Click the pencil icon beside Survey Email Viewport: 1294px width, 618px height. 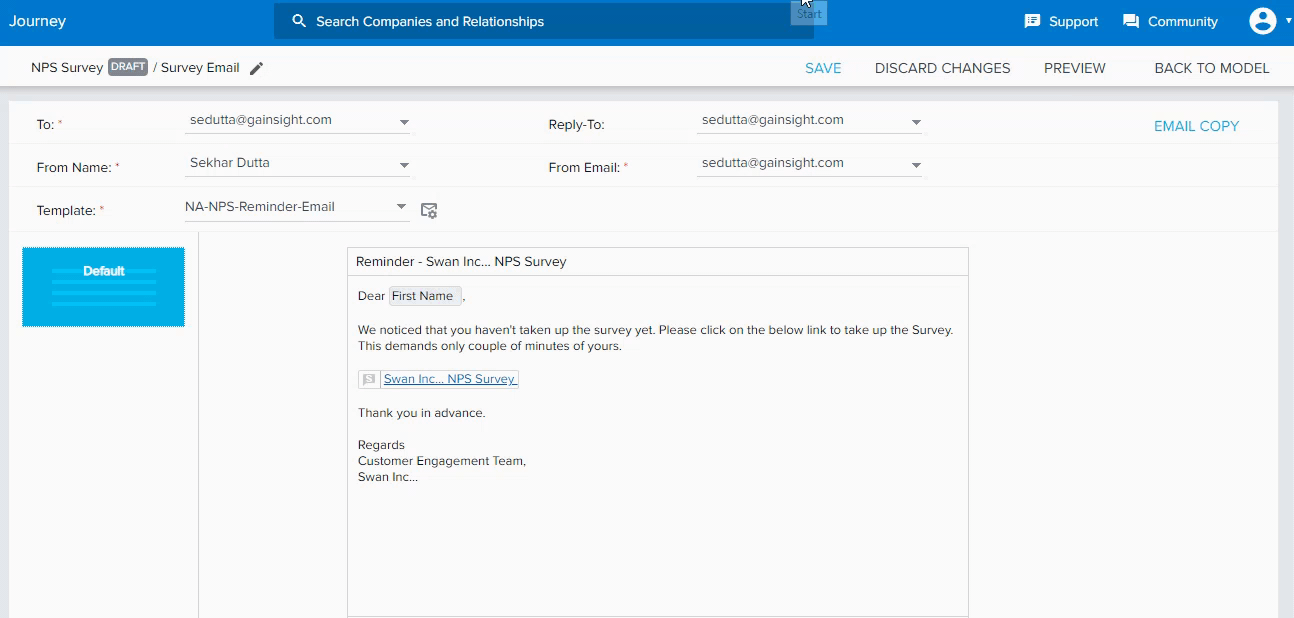(257, 67)
